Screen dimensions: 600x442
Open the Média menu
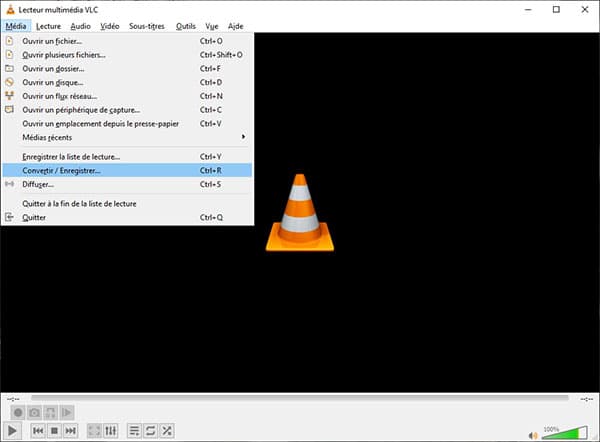coord(16,26)
